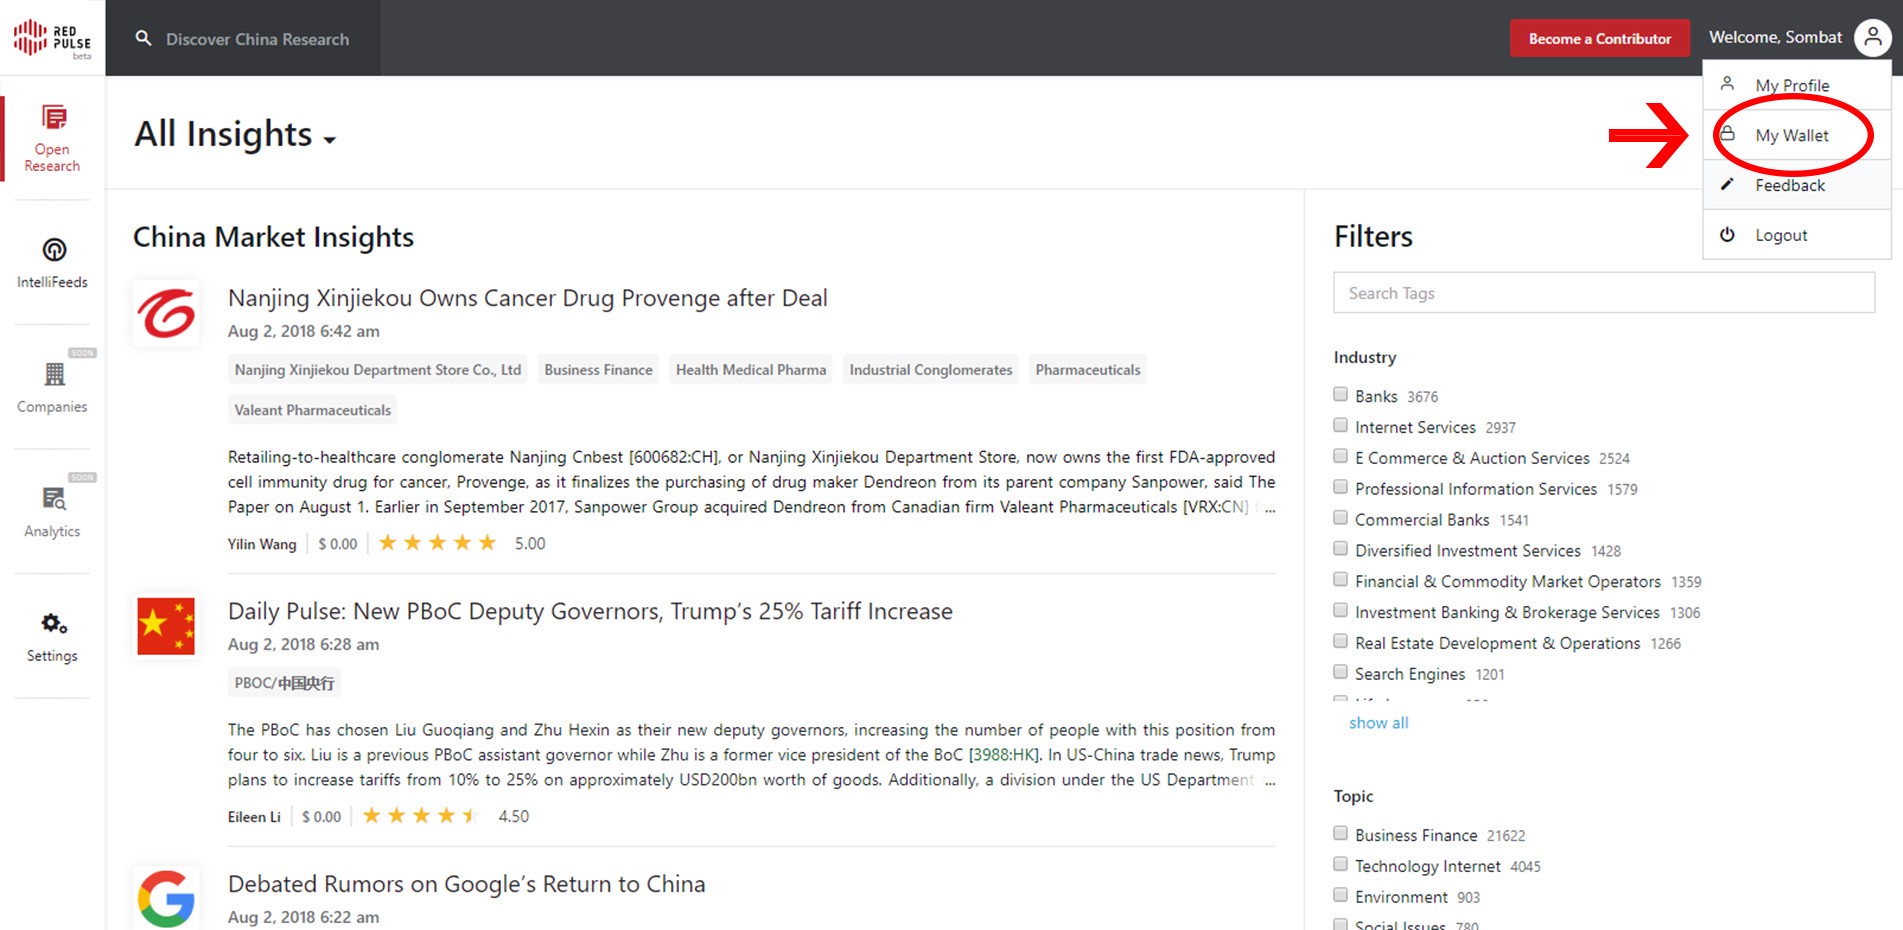Open Daily Pulse PBoC Deputy Governors article
The width and height of the screenshot is (1903, 930).
coord(590,611)
